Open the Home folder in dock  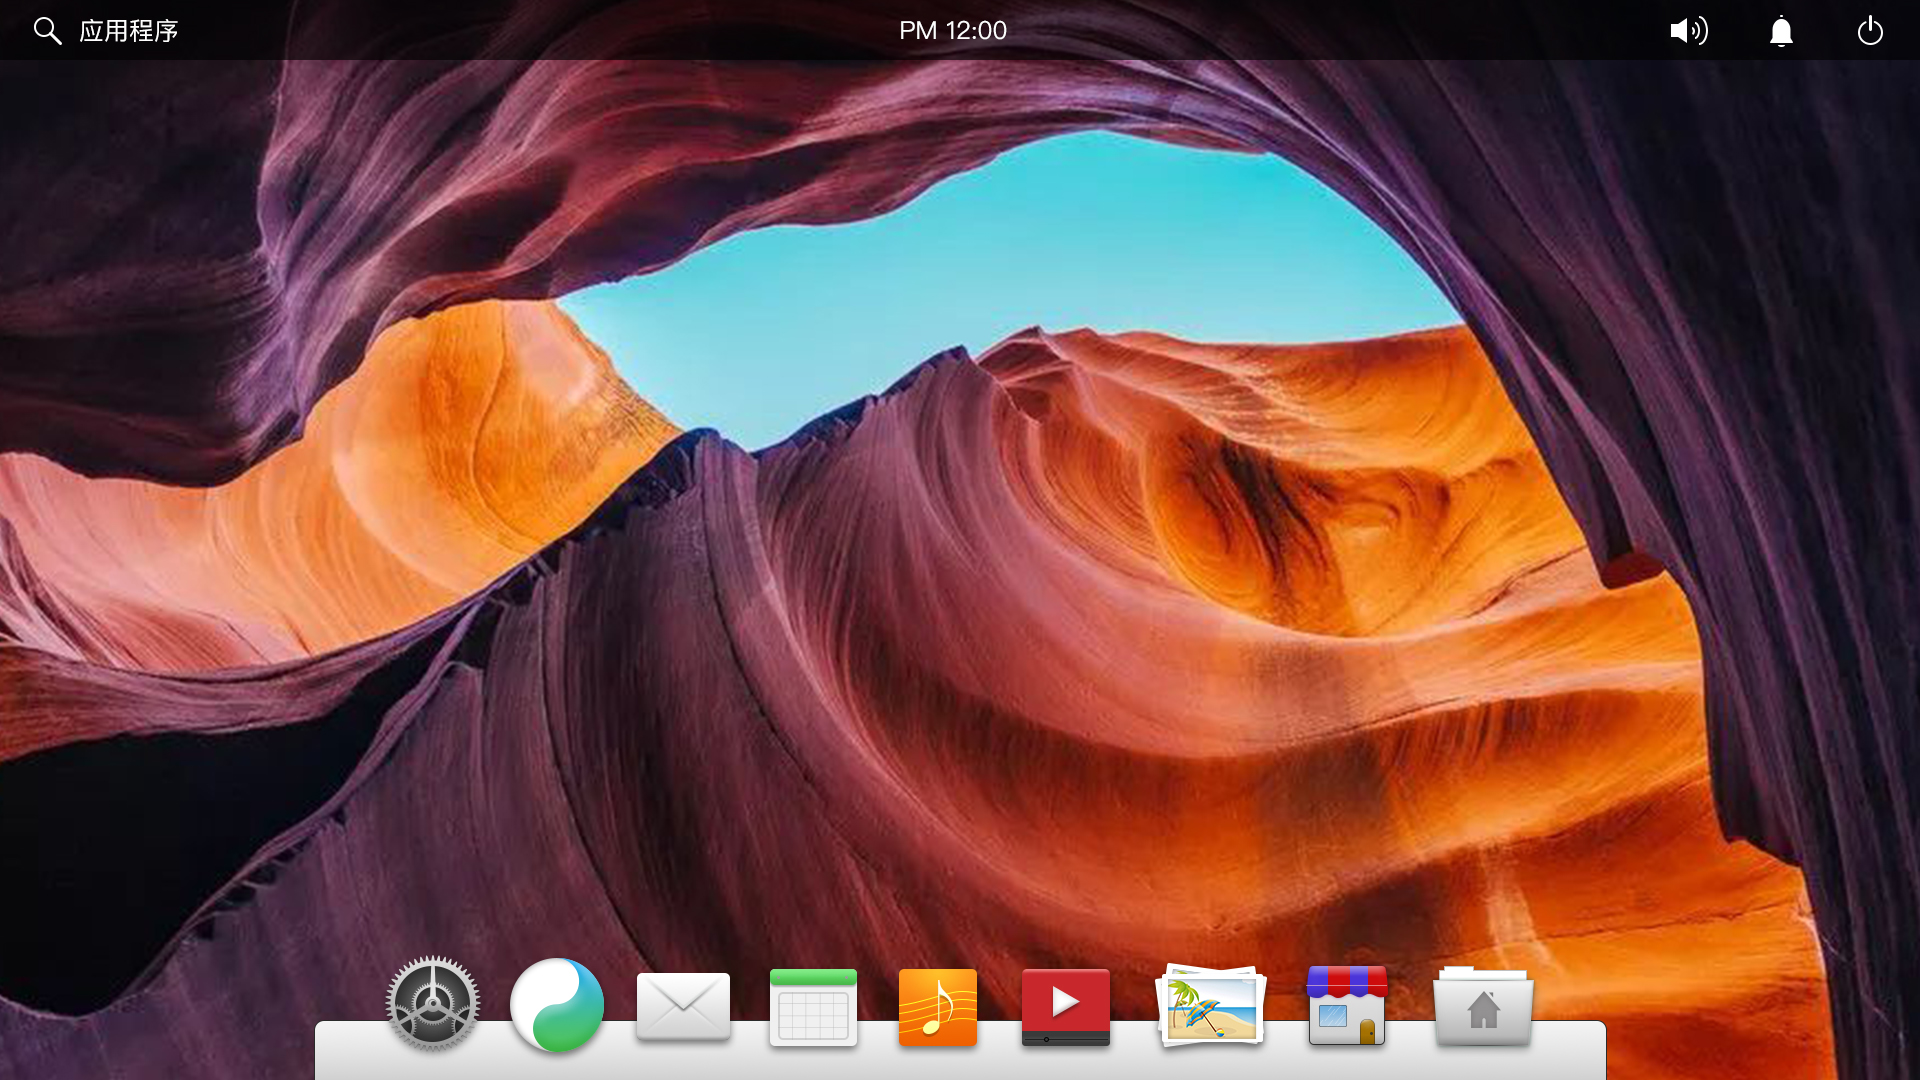pos(1483,1007)
